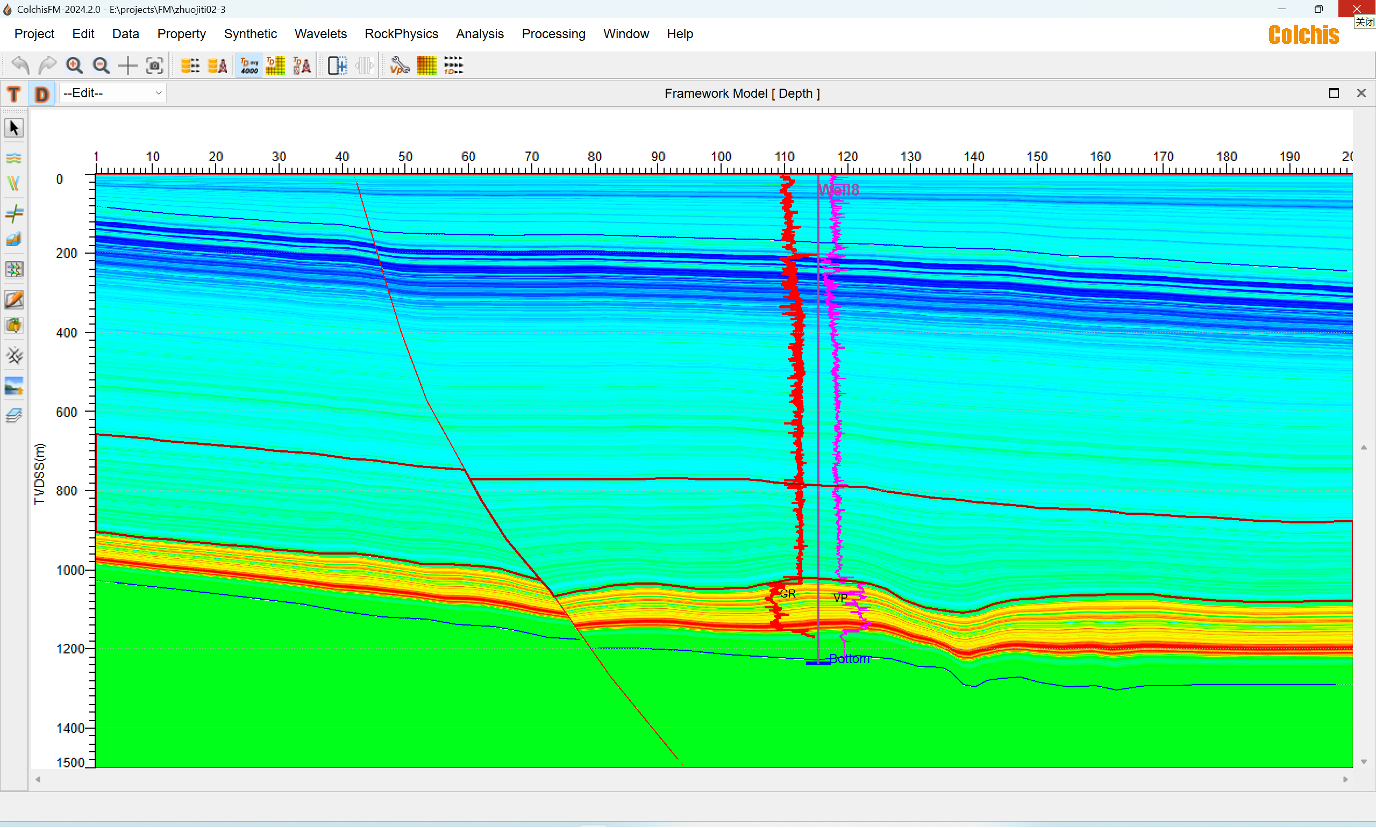Click the horizontal scrollbar left arrow
The image size is (1376, 828).
coord(38,779)
